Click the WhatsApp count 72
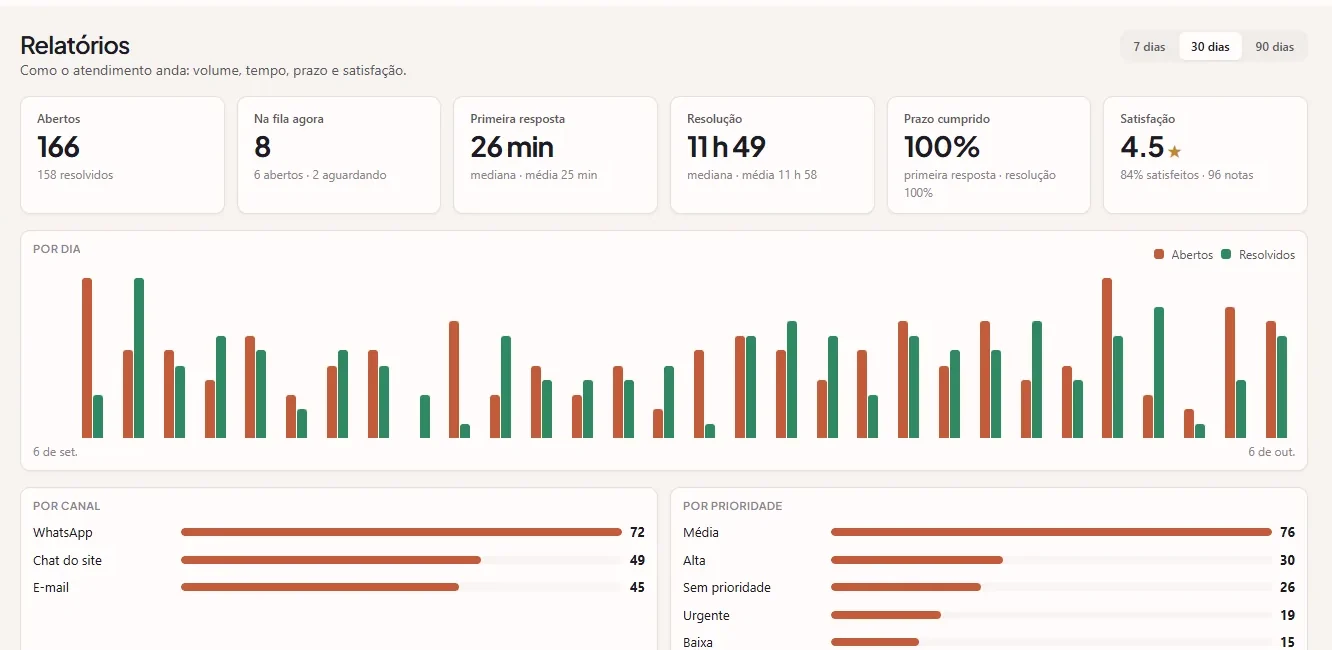The image size is (1332, 650). (637, 532)
